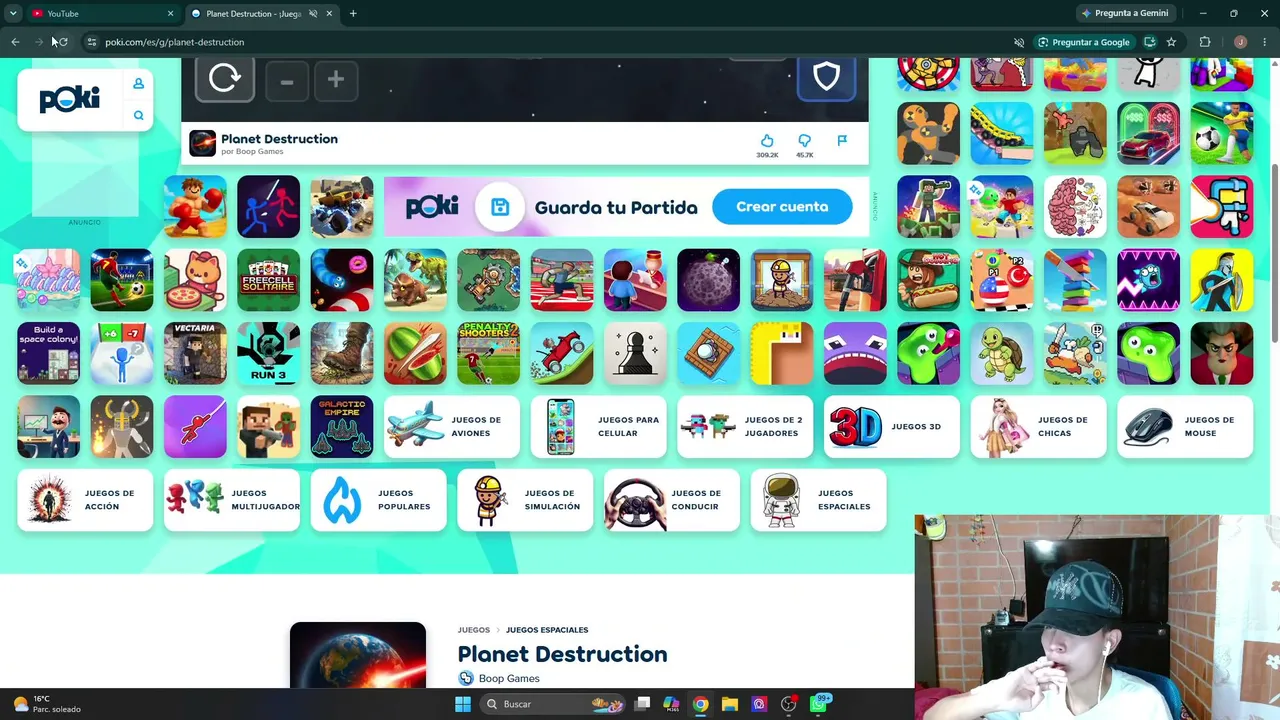This screenshot has height=720, width=1280.
Task: Like Planet Destruction with the thumbs up
Action: (x=767, y=141)
